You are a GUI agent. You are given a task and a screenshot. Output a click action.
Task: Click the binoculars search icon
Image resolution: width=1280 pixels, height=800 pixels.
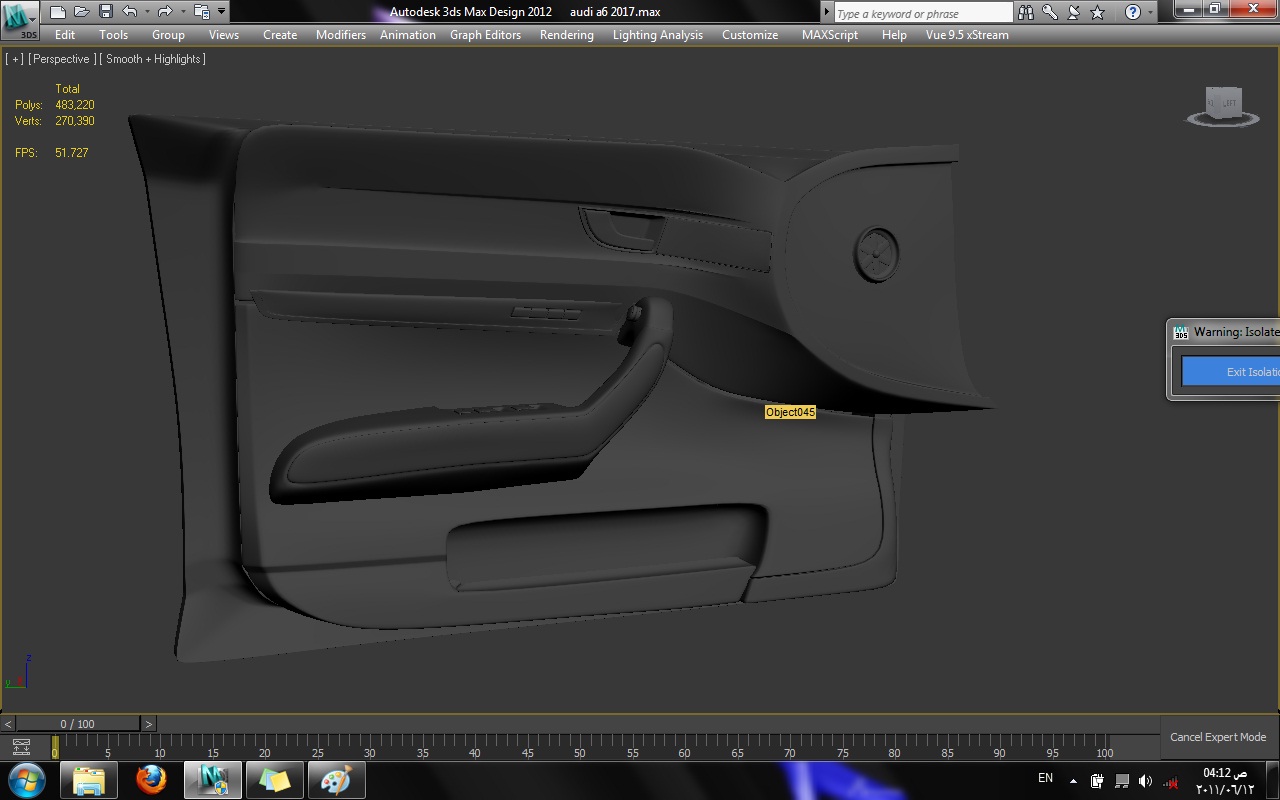point(1027,12)
